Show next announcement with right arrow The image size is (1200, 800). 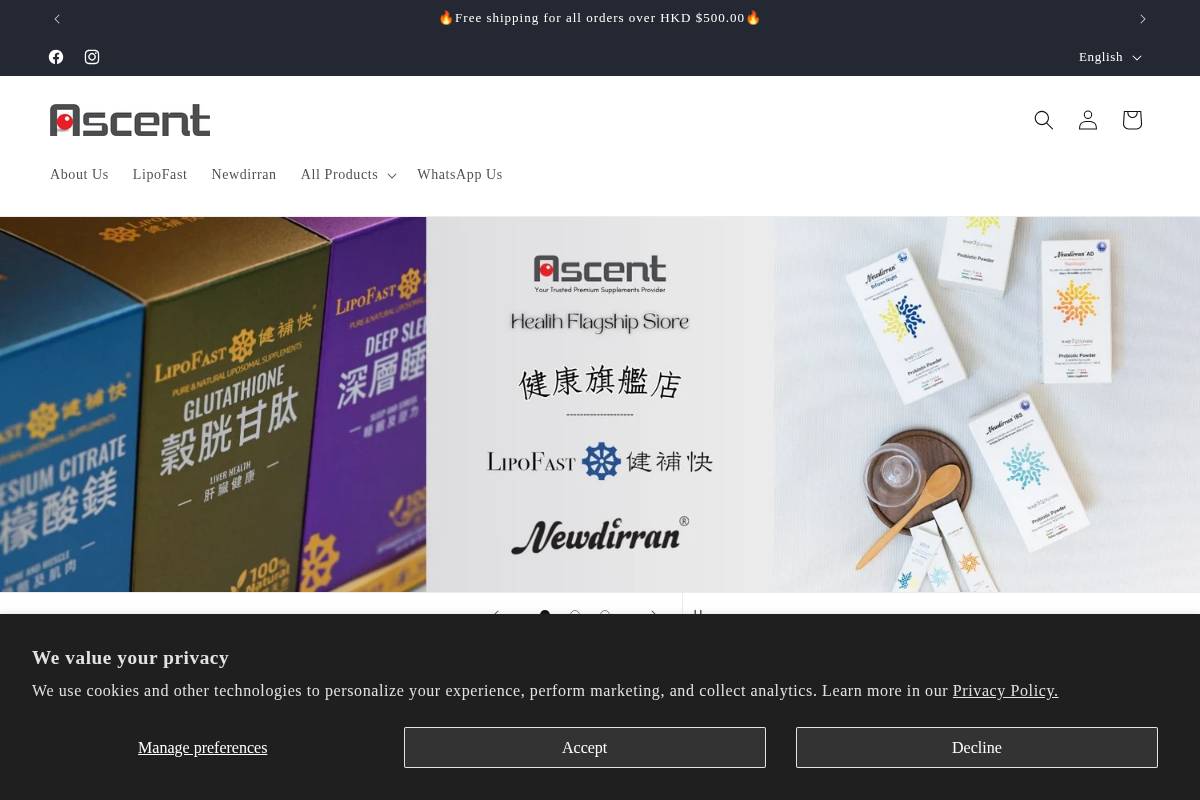coord(1143,18)
